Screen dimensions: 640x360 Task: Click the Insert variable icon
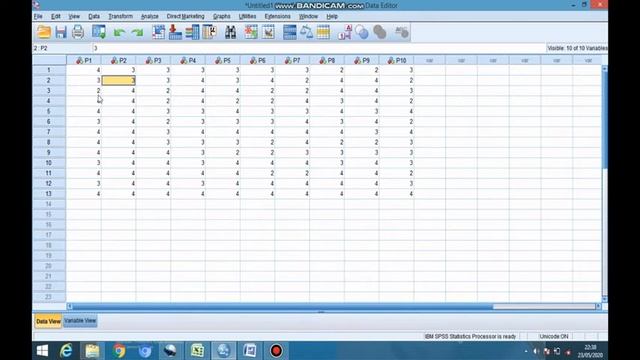268,32
